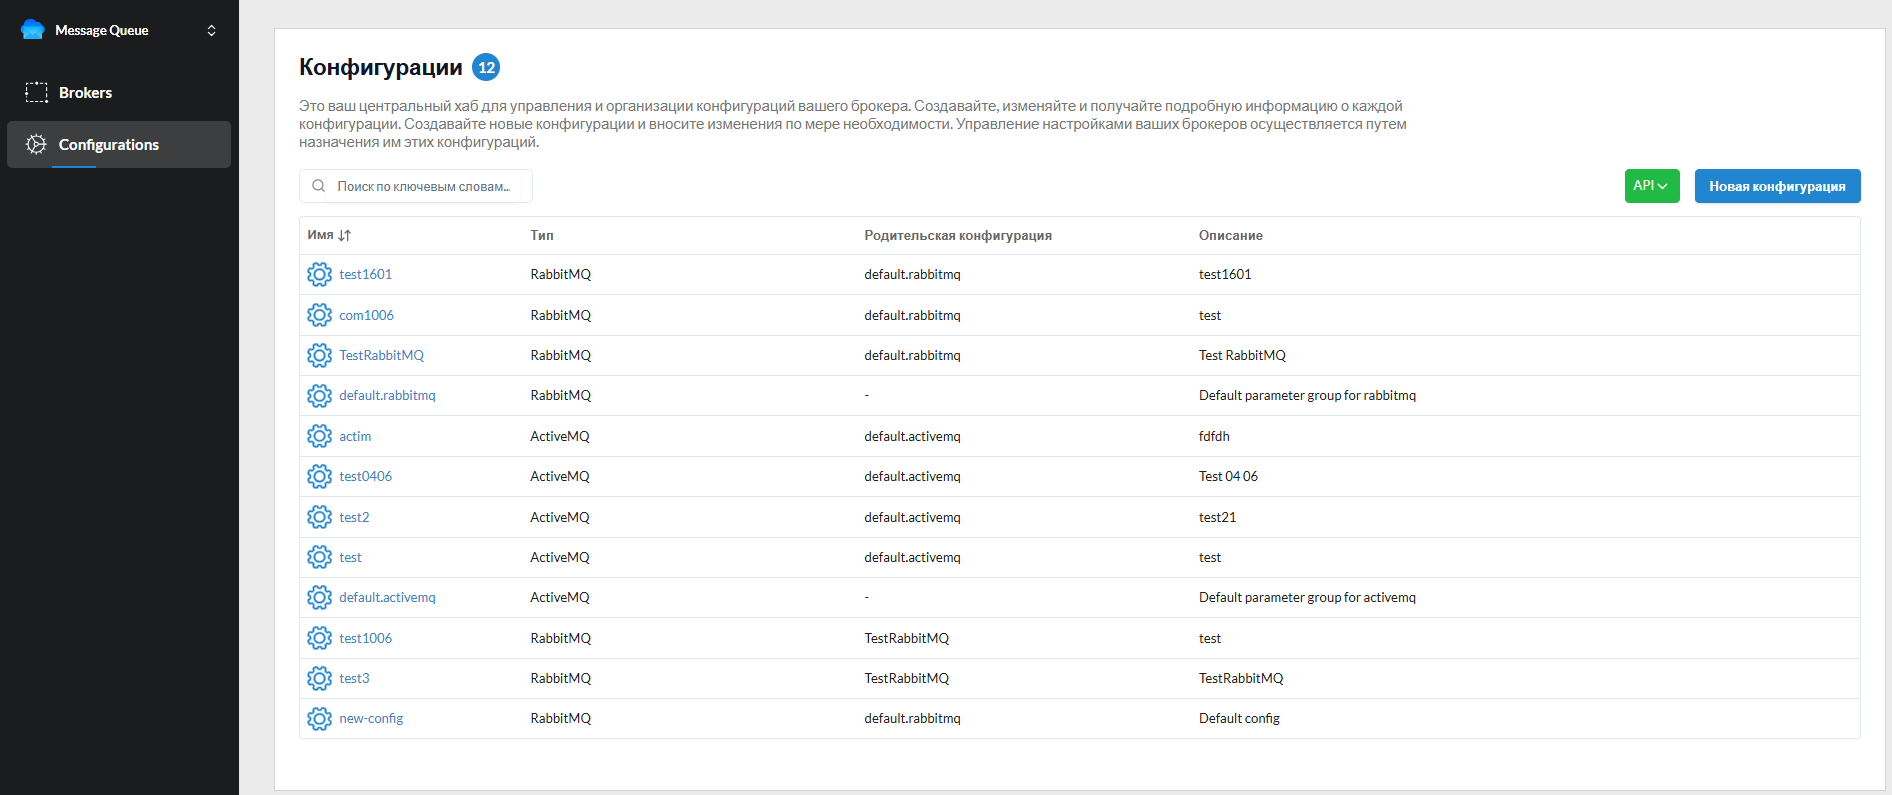Screen dimensions: 1892x795
Task: Click the gear icon for test3
Action: [319, 678]
